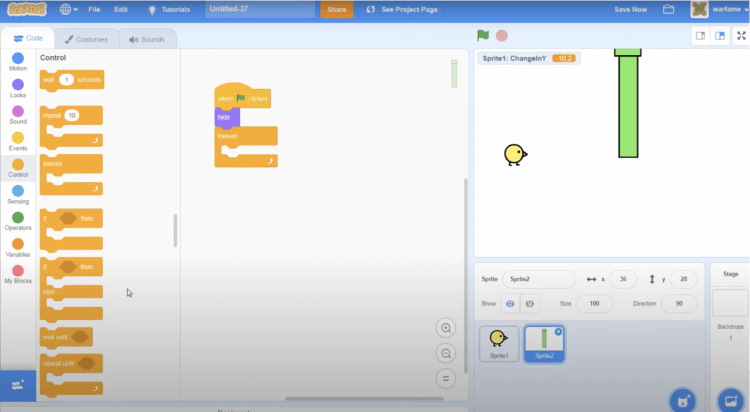
Task: Switch to the Costumes tab
Action: coord(86,39)
